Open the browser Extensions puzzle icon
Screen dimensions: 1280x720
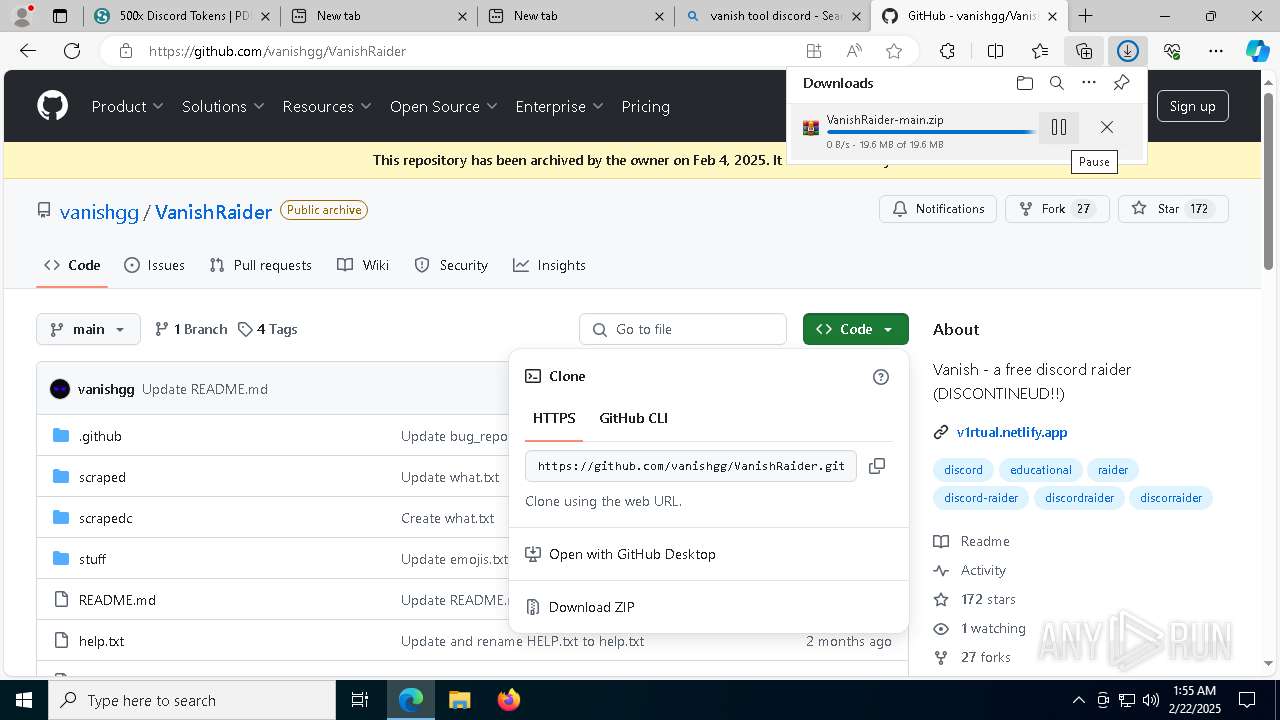[947, 51]
